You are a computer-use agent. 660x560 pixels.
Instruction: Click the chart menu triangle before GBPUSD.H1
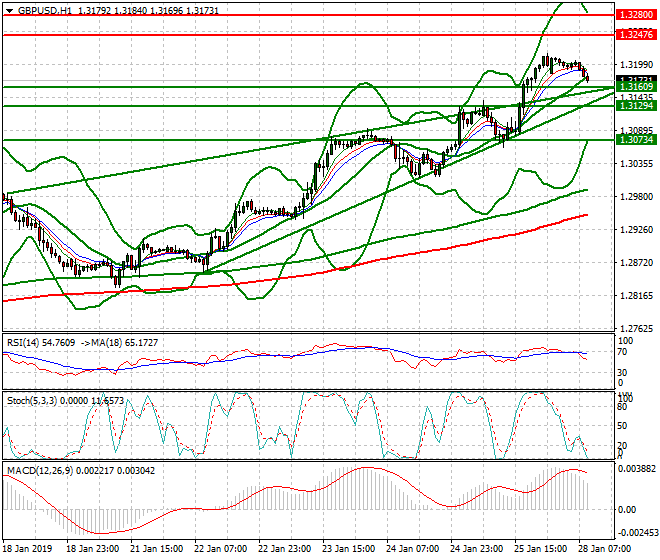click(x=9, y=11)
